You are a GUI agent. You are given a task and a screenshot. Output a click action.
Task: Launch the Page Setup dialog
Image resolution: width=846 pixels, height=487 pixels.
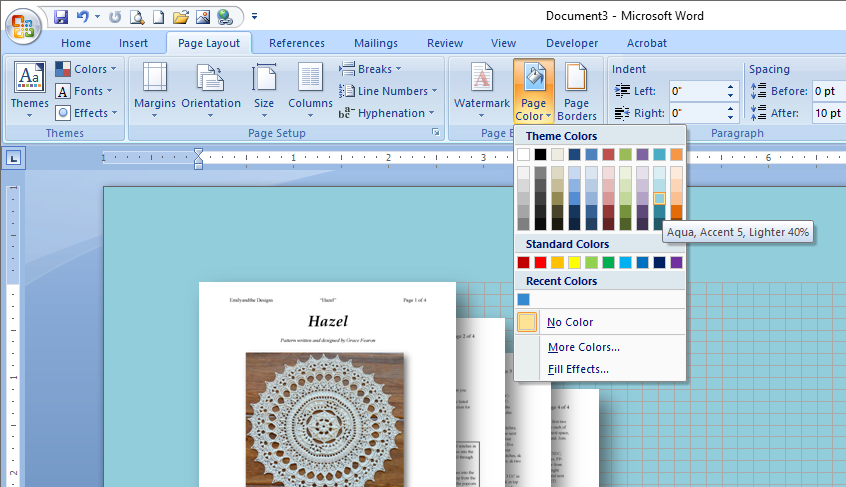[435, 133]
